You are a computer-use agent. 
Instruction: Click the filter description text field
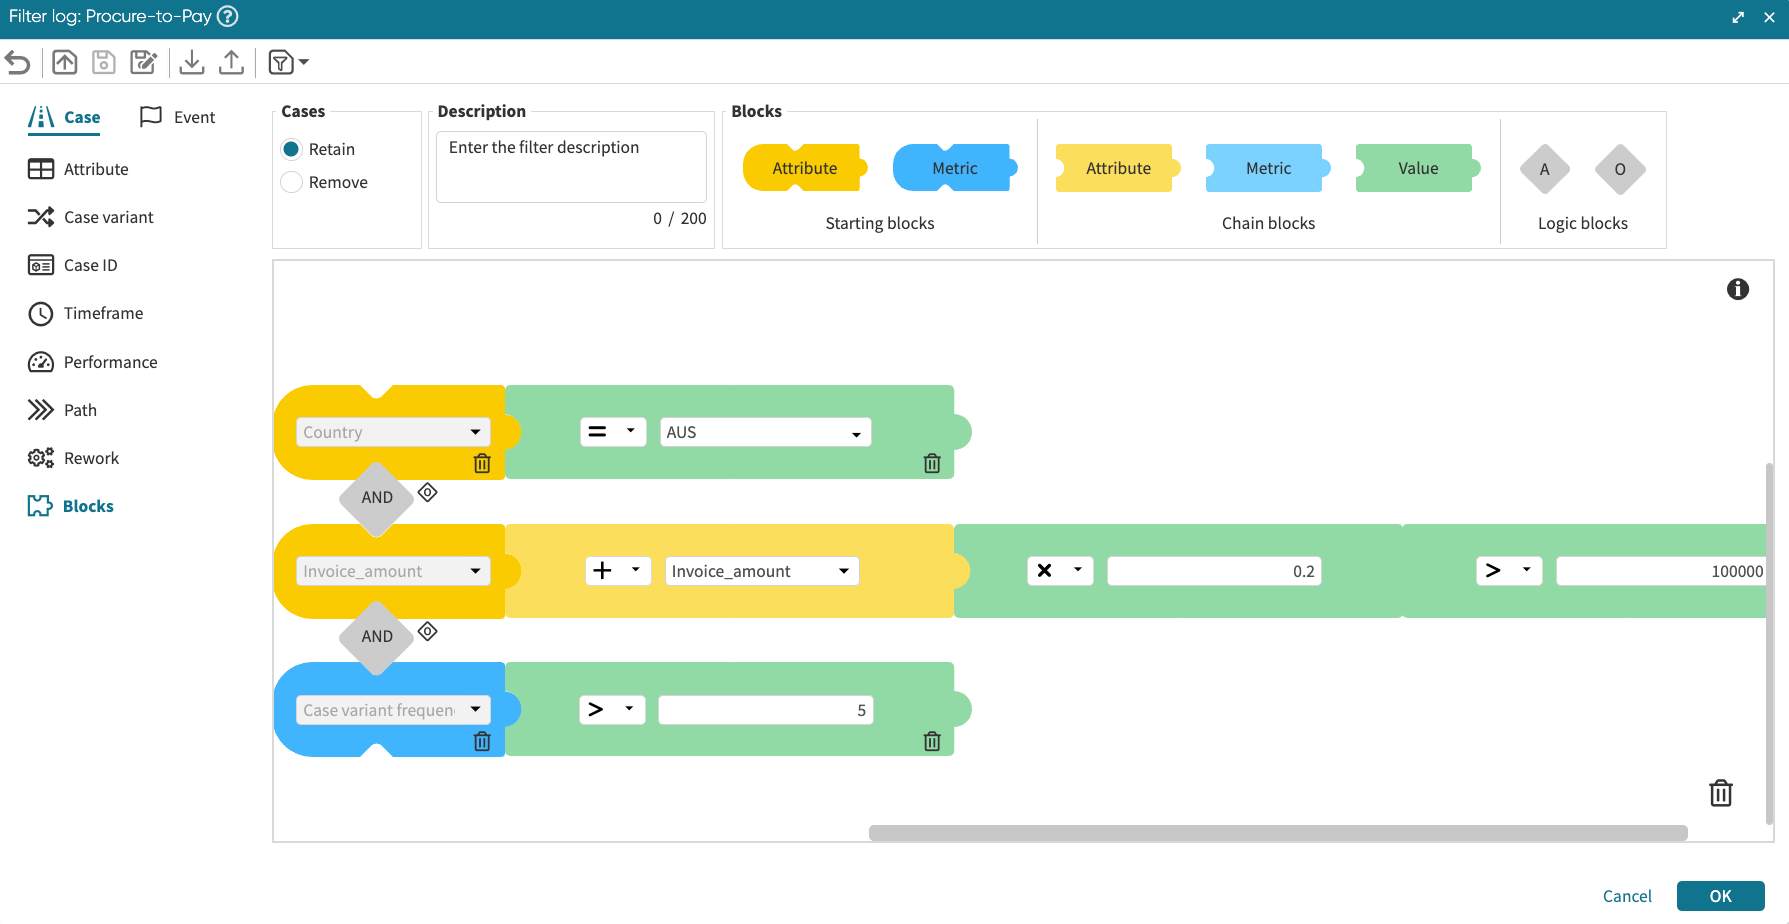pyautogui.click(x=571, y=166)
